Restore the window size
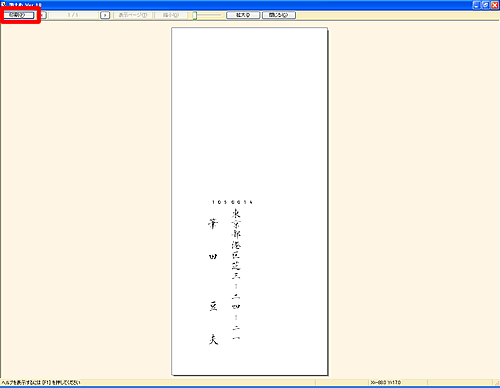The image size is (500, 388). pyautogui.click(x=486, y=5)
